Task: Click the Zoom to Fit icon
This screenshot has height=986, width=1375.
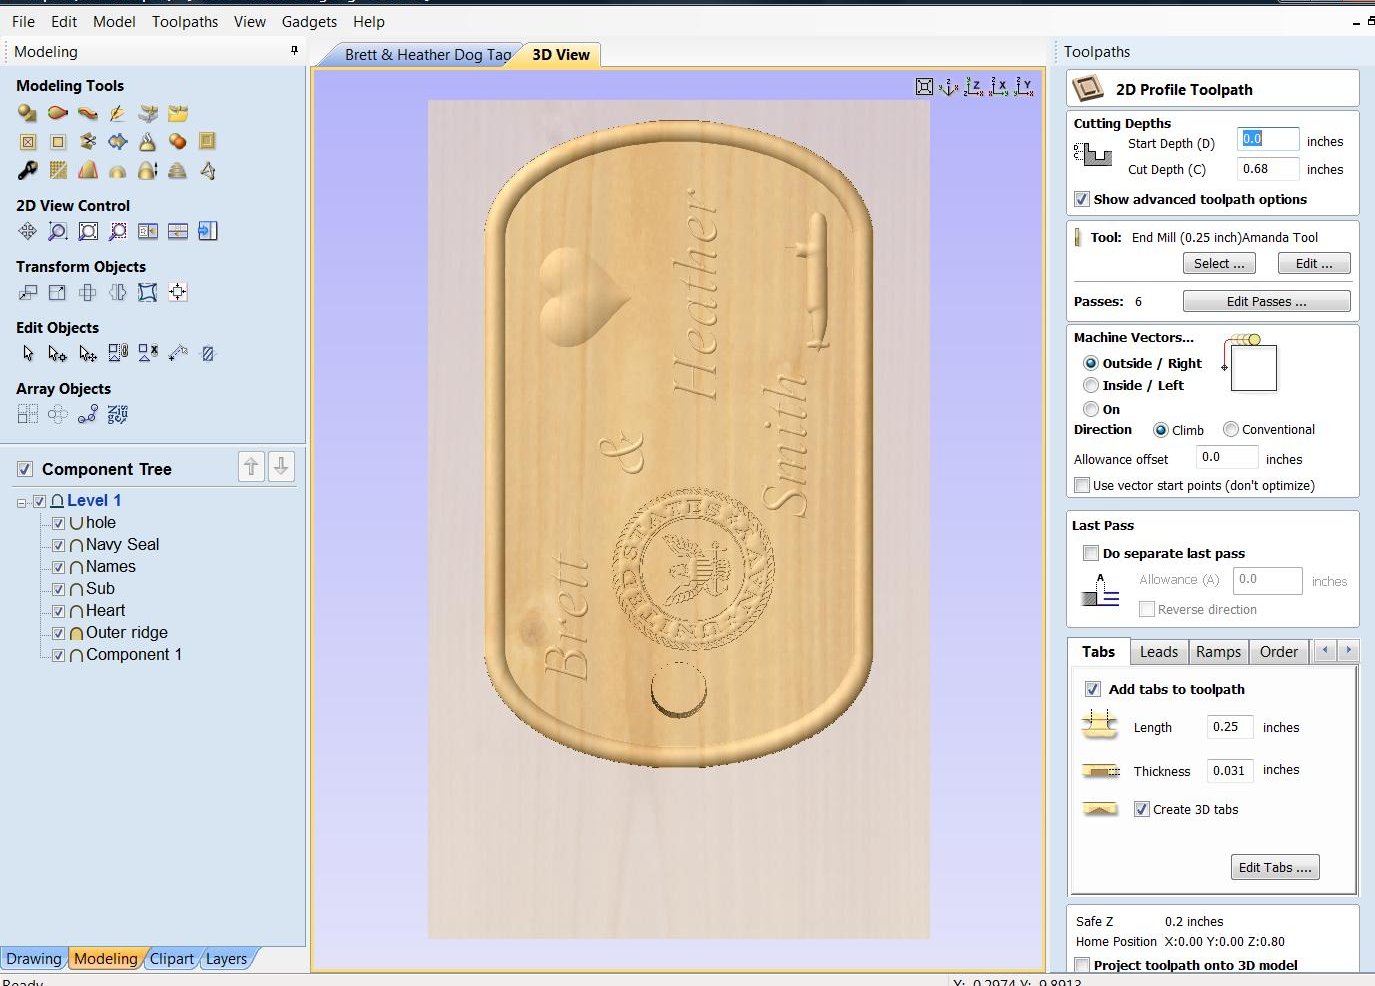Action: pos(88,231)
